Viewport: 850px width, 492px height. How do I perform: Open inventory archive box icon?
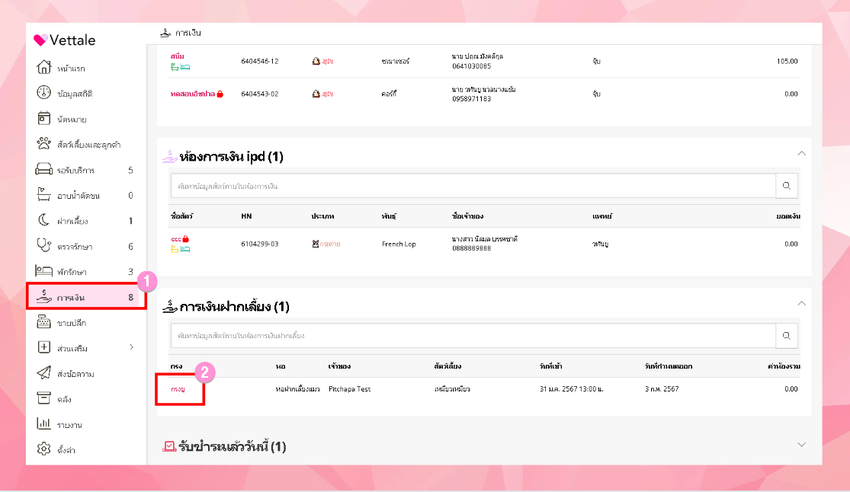pyautogui.click(x=44, y=398)
